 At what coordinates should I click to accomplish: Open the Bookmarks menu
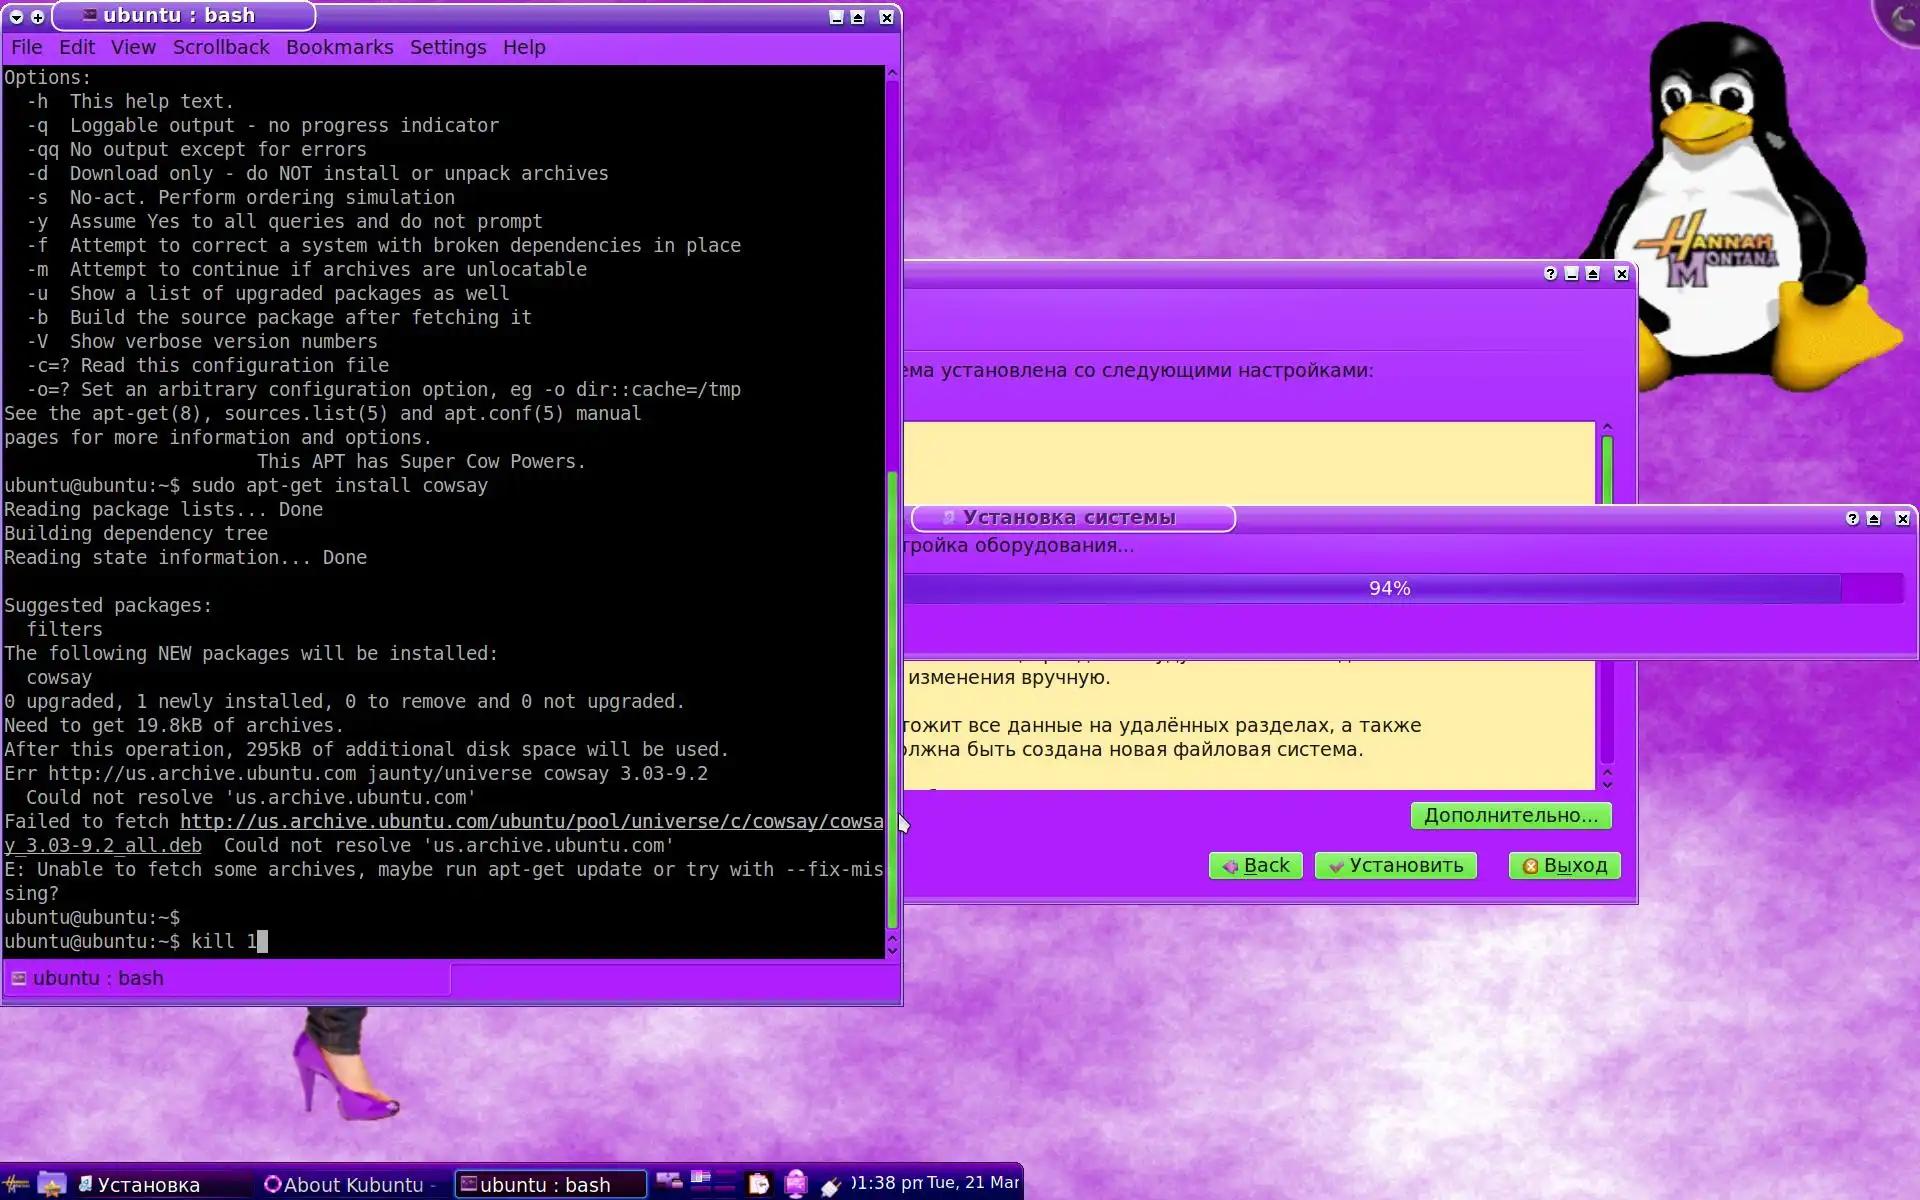click(x=339, y=47)
